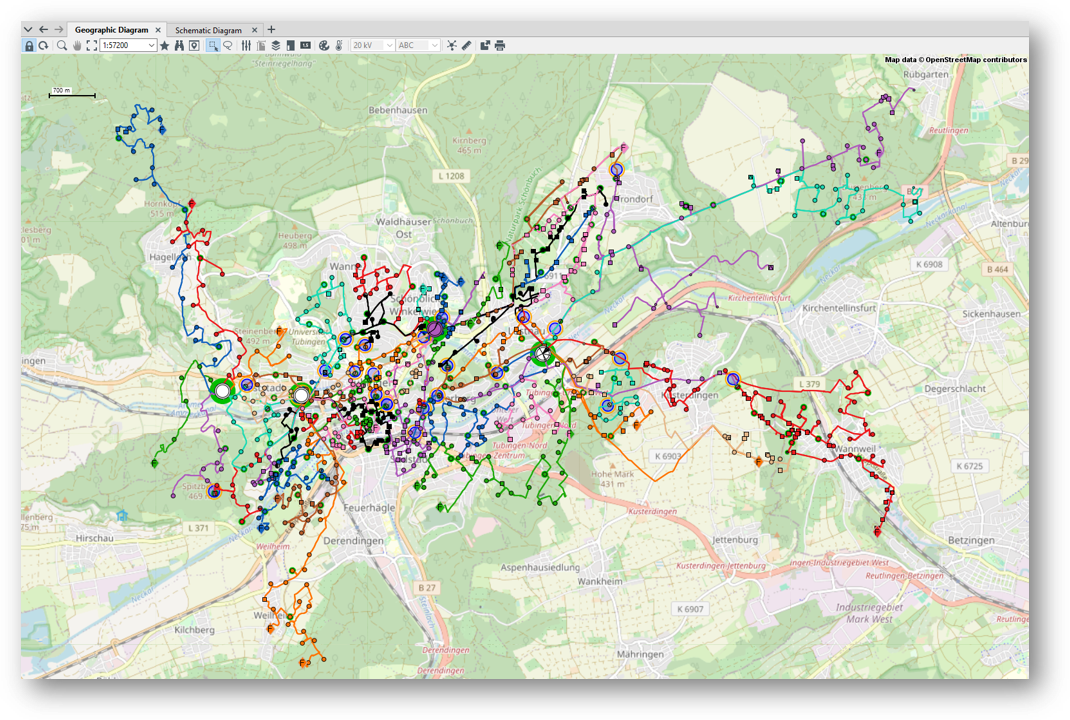1070x720 pixels.
Task: Click the refresh diagram icon
Action: click(44, 46)
